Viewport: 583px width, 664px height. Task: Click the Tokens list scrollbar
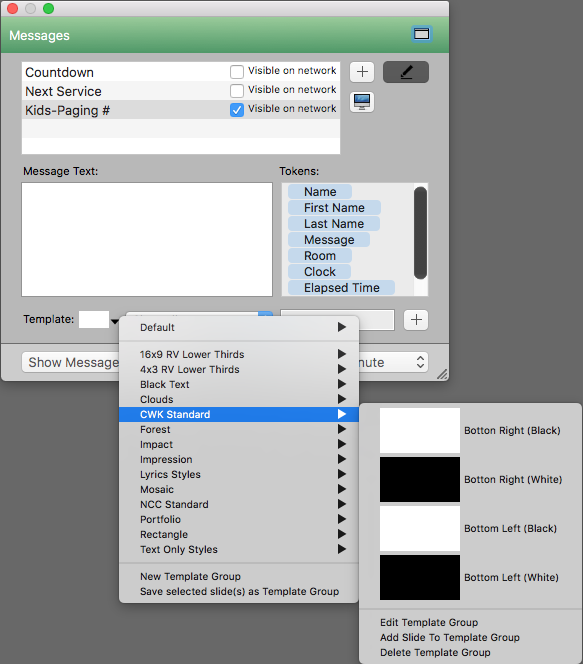point(420,233)
